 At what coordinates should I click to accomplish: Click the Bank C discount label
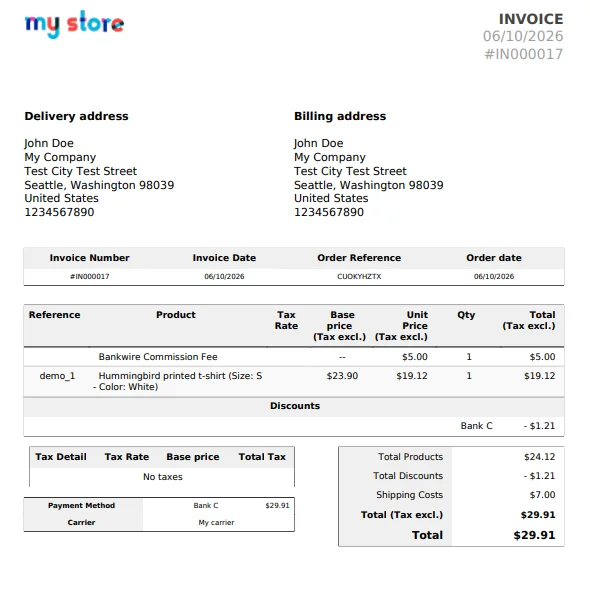[x=476, y=426]
